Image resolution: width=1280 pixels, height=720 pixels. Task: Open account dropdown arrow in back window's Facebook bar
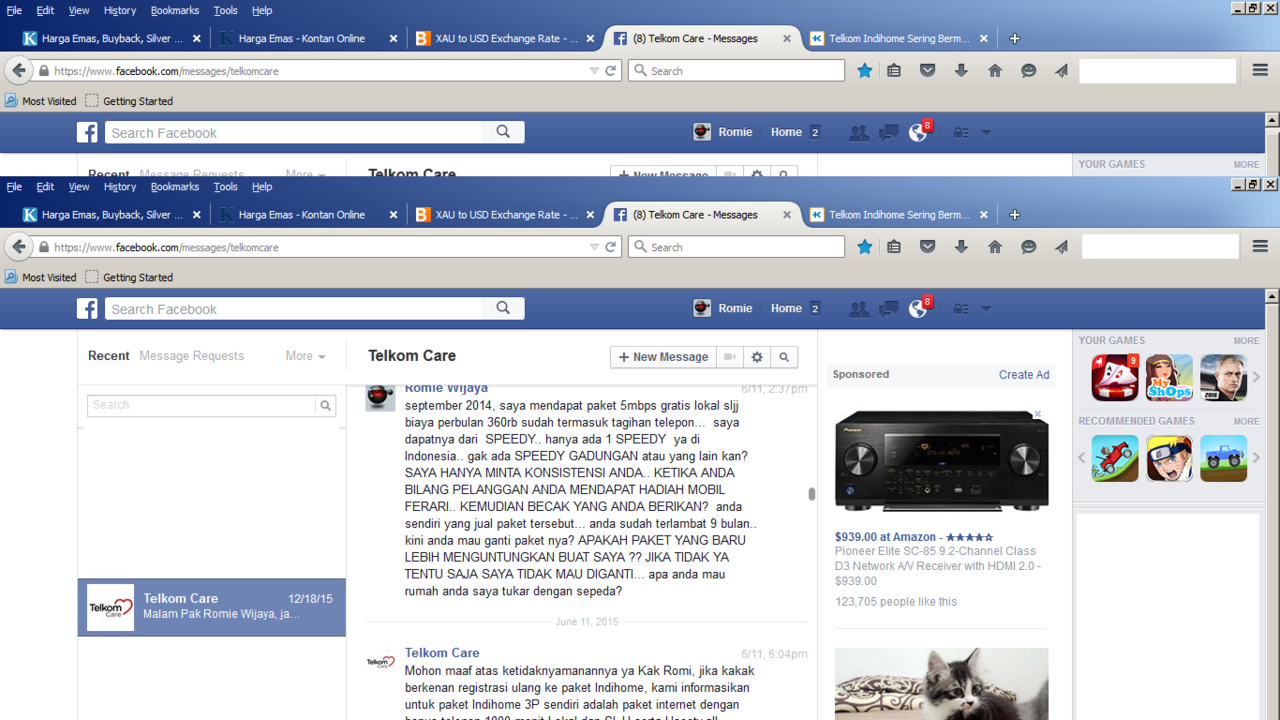pos(986,133)
